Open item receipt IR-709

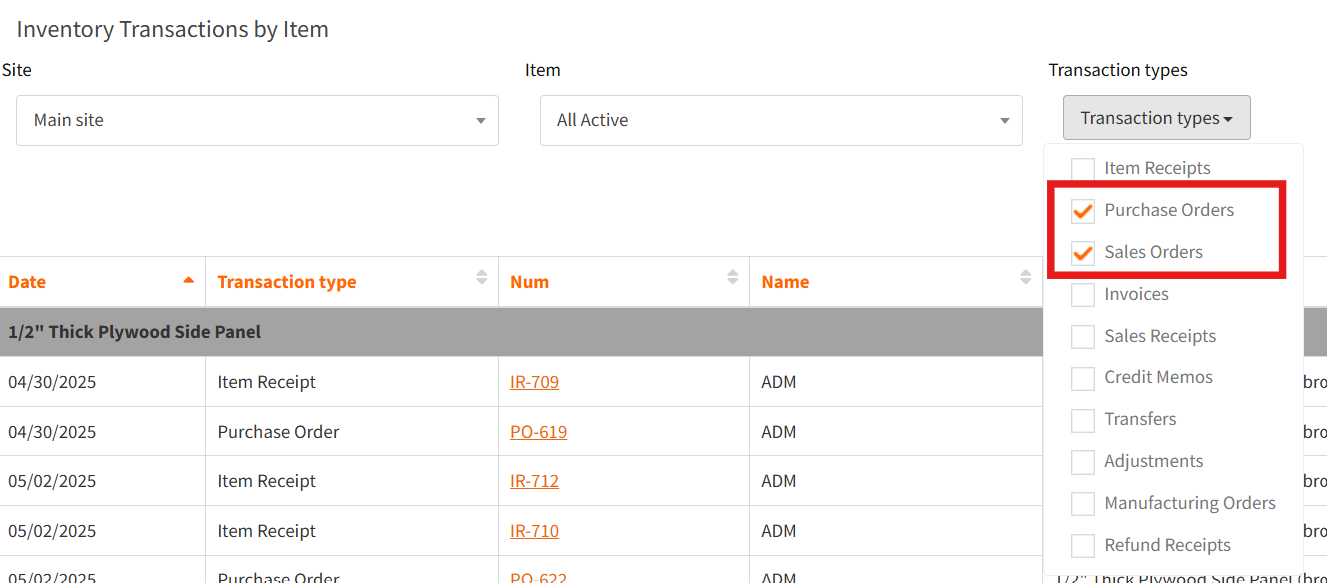click(534, 382)
